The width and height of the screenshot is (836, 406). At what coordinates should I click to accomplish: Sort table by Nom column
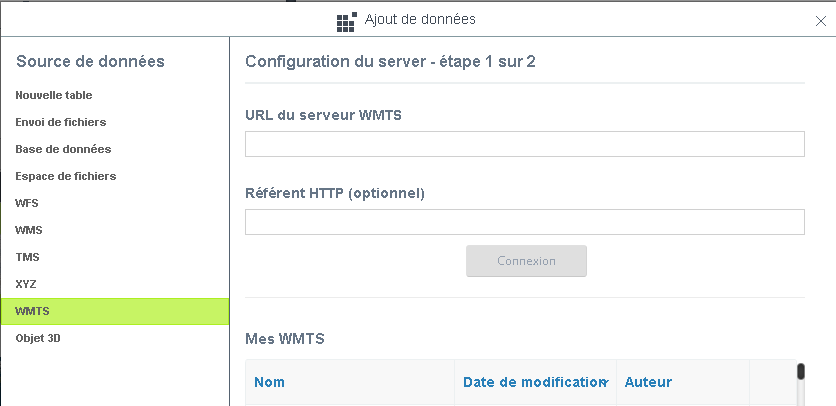(x=270, y=382)
